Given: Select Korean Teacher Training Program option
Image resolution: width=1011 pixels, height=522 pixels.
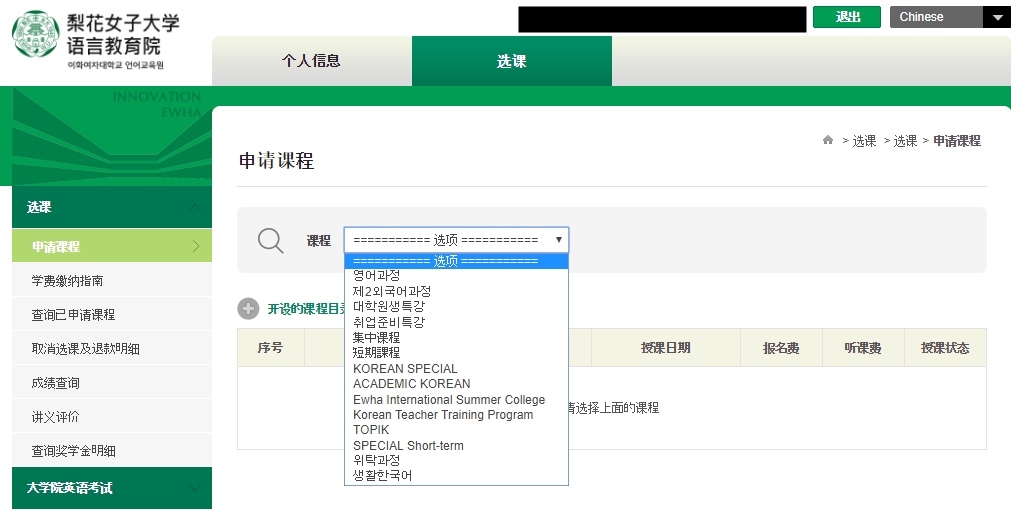Looking at the screenshot, I should point(456,414).
